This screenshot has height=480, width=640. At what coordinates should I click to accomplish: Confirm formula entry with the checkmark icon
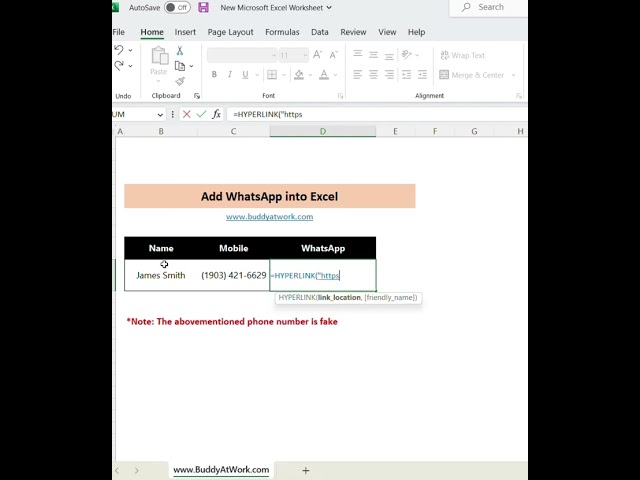click(201, 114)
